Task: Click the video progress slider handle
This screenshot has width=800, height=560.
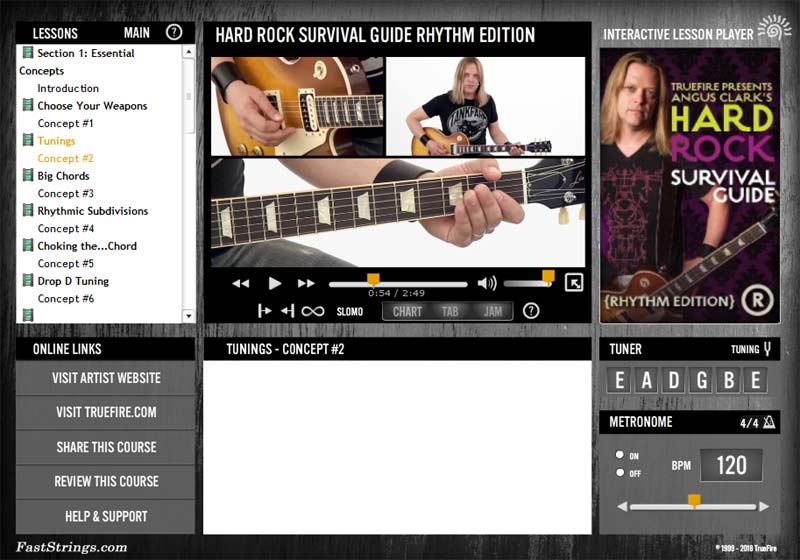Action: point(373,279)
